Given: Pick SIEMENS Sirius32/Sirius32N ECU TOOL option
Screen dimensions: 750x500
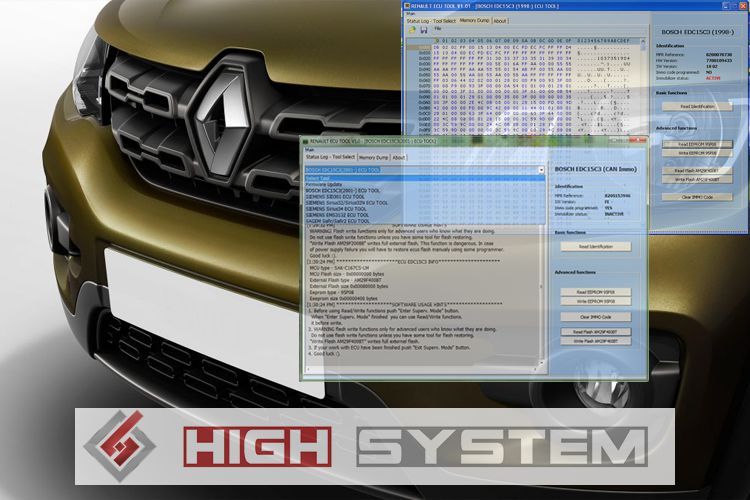Looking at the screenshot, I should click(425, 203).
